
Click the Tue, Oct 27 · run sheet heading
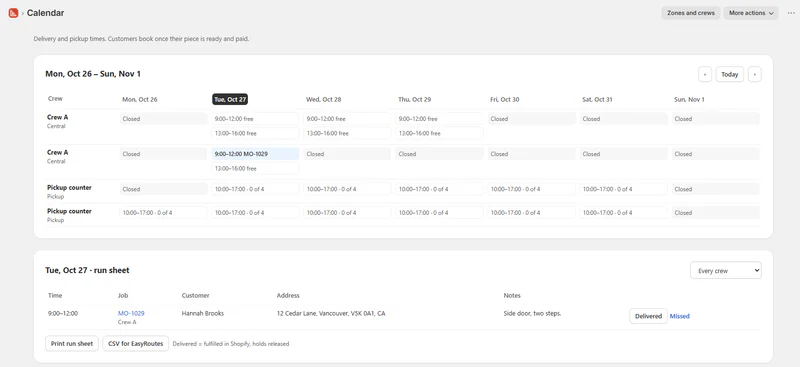87,270
